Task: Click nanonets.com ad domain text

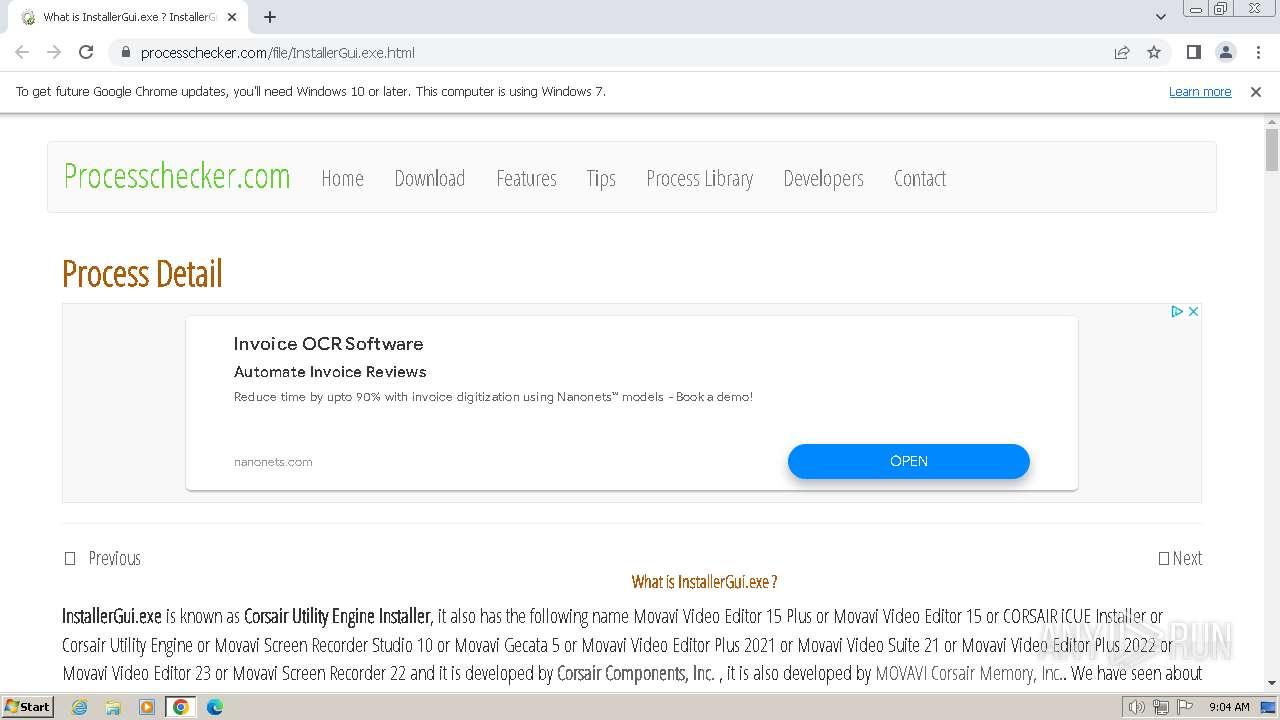Action: click(x=273, y=462)
